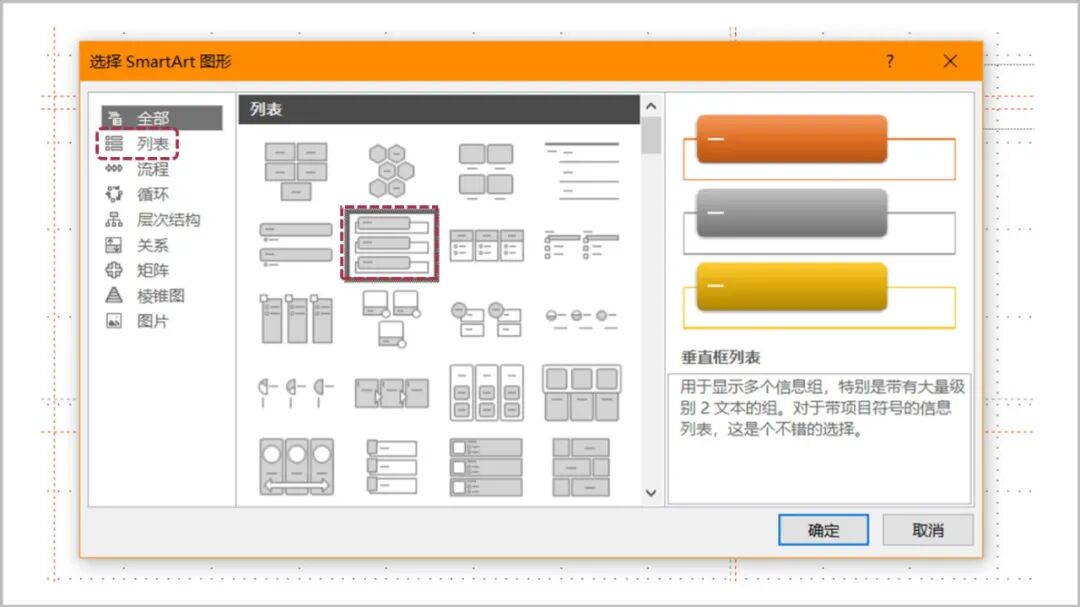Close the 选择 SmartArt 图形 dialog
This screenshot has width=1080, height=607.
[x=951, y=61]
